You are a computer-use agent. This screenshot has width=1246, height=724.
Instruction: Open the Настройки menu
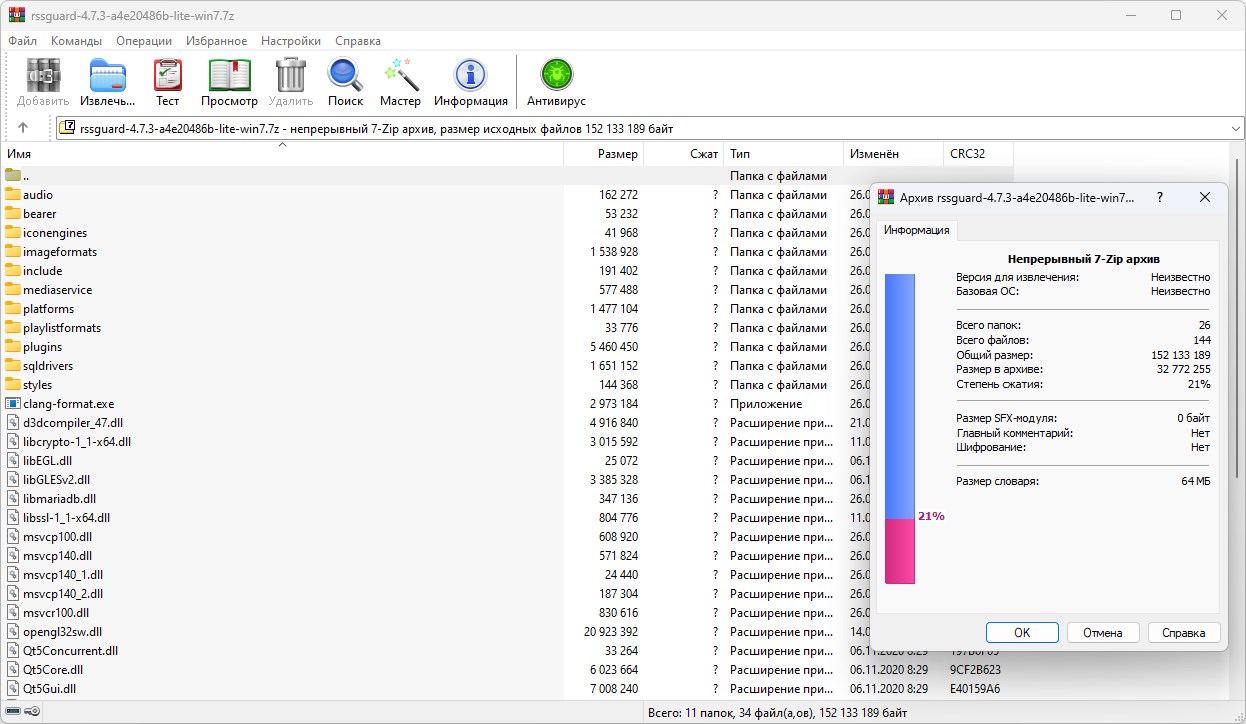pyautogui.click(x=290, y=41)
